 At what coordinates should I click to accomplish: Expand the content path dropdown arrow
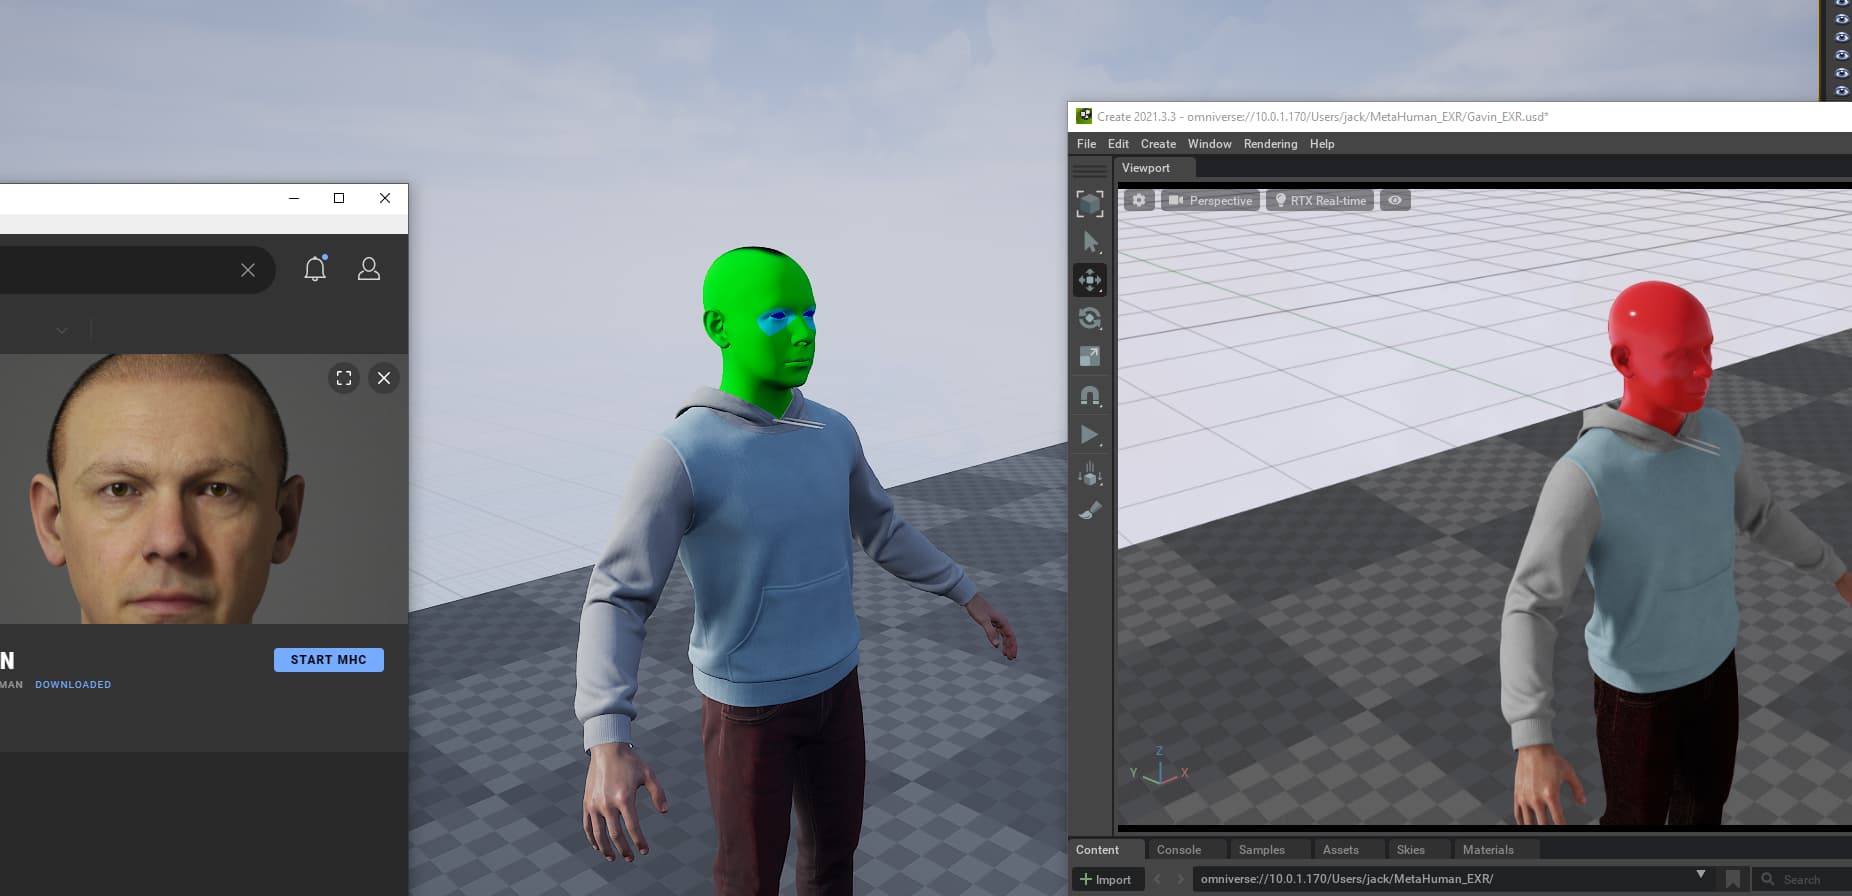point(1701,875)
